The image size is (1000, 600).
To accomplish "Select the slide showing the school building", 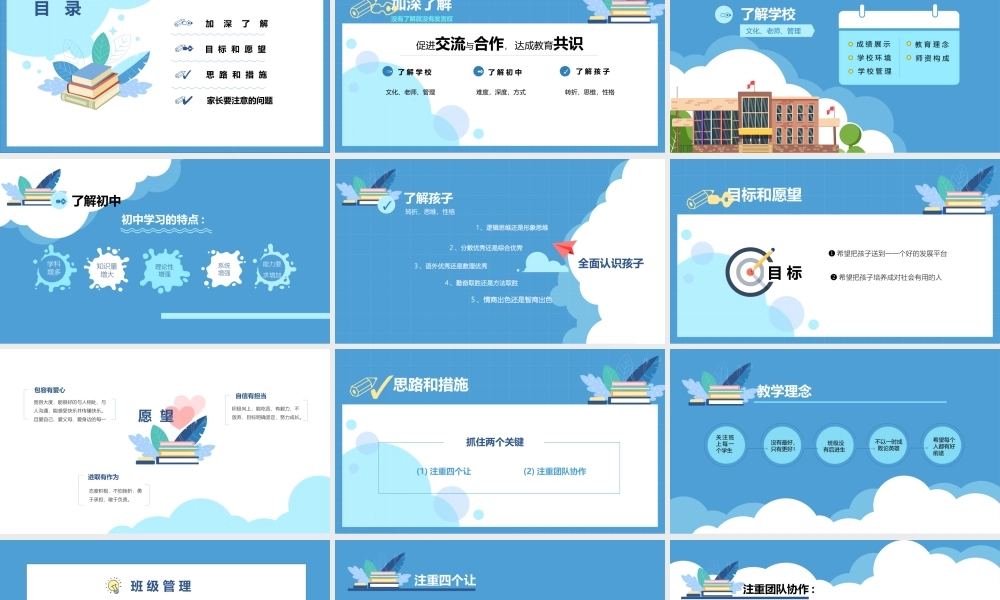I will 835,75.
